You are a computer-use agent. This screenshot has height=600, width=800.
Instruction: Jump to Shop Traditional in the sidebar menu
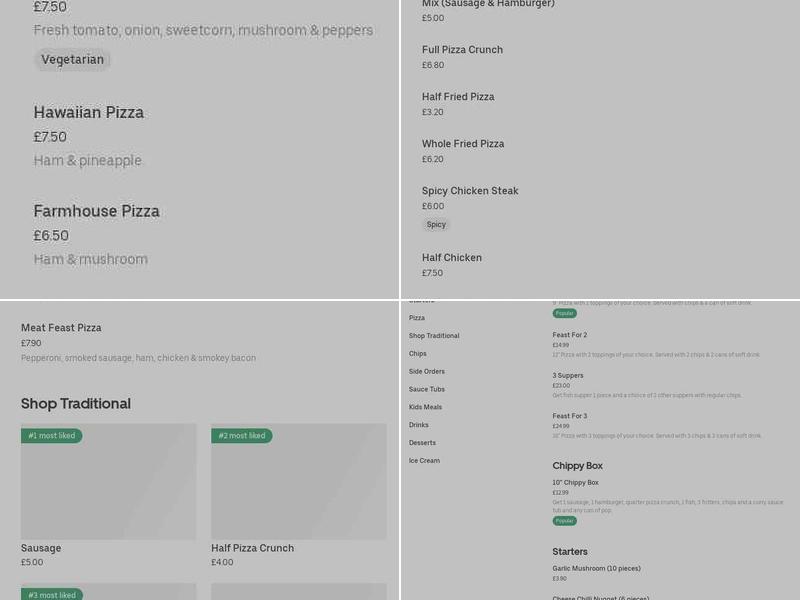coord(434,336)
